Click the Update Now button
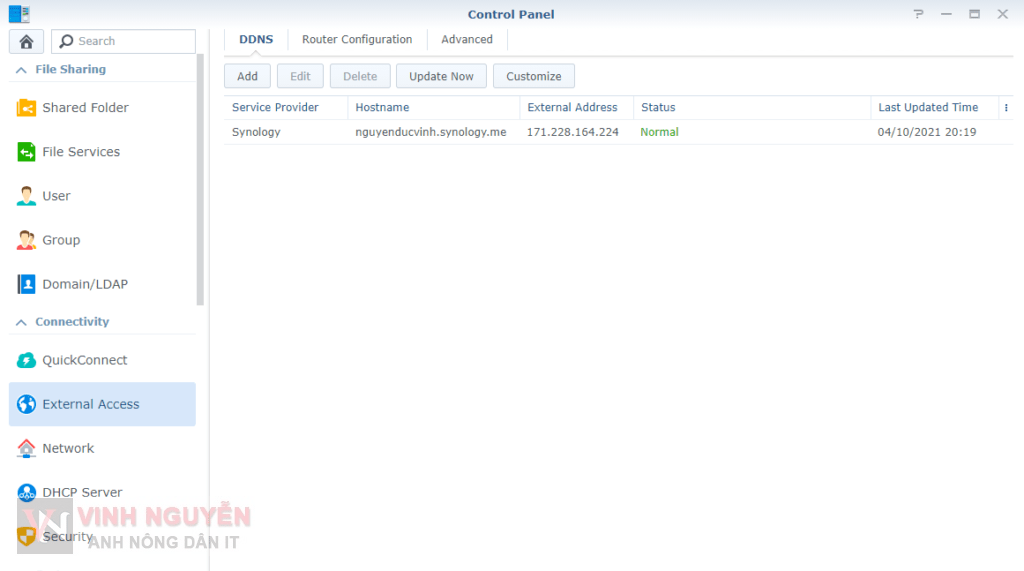Screen dimensions: 1024x571 (x=441, y=76)
